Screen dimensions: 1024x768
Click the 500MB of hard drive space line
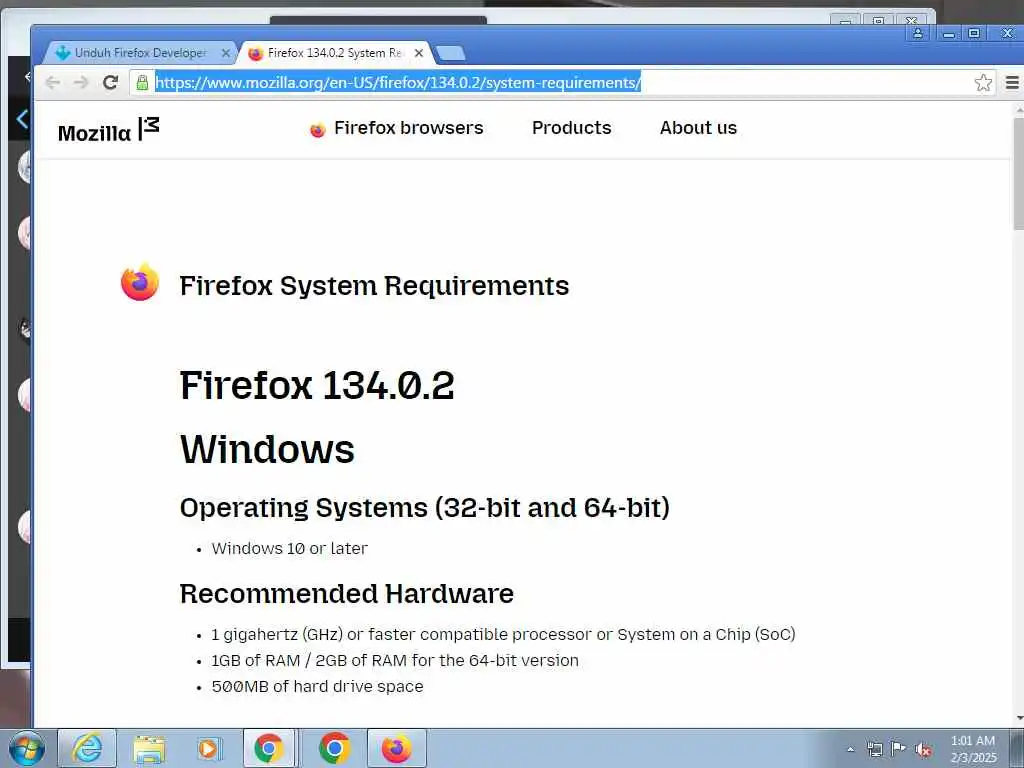coord(317,686)
